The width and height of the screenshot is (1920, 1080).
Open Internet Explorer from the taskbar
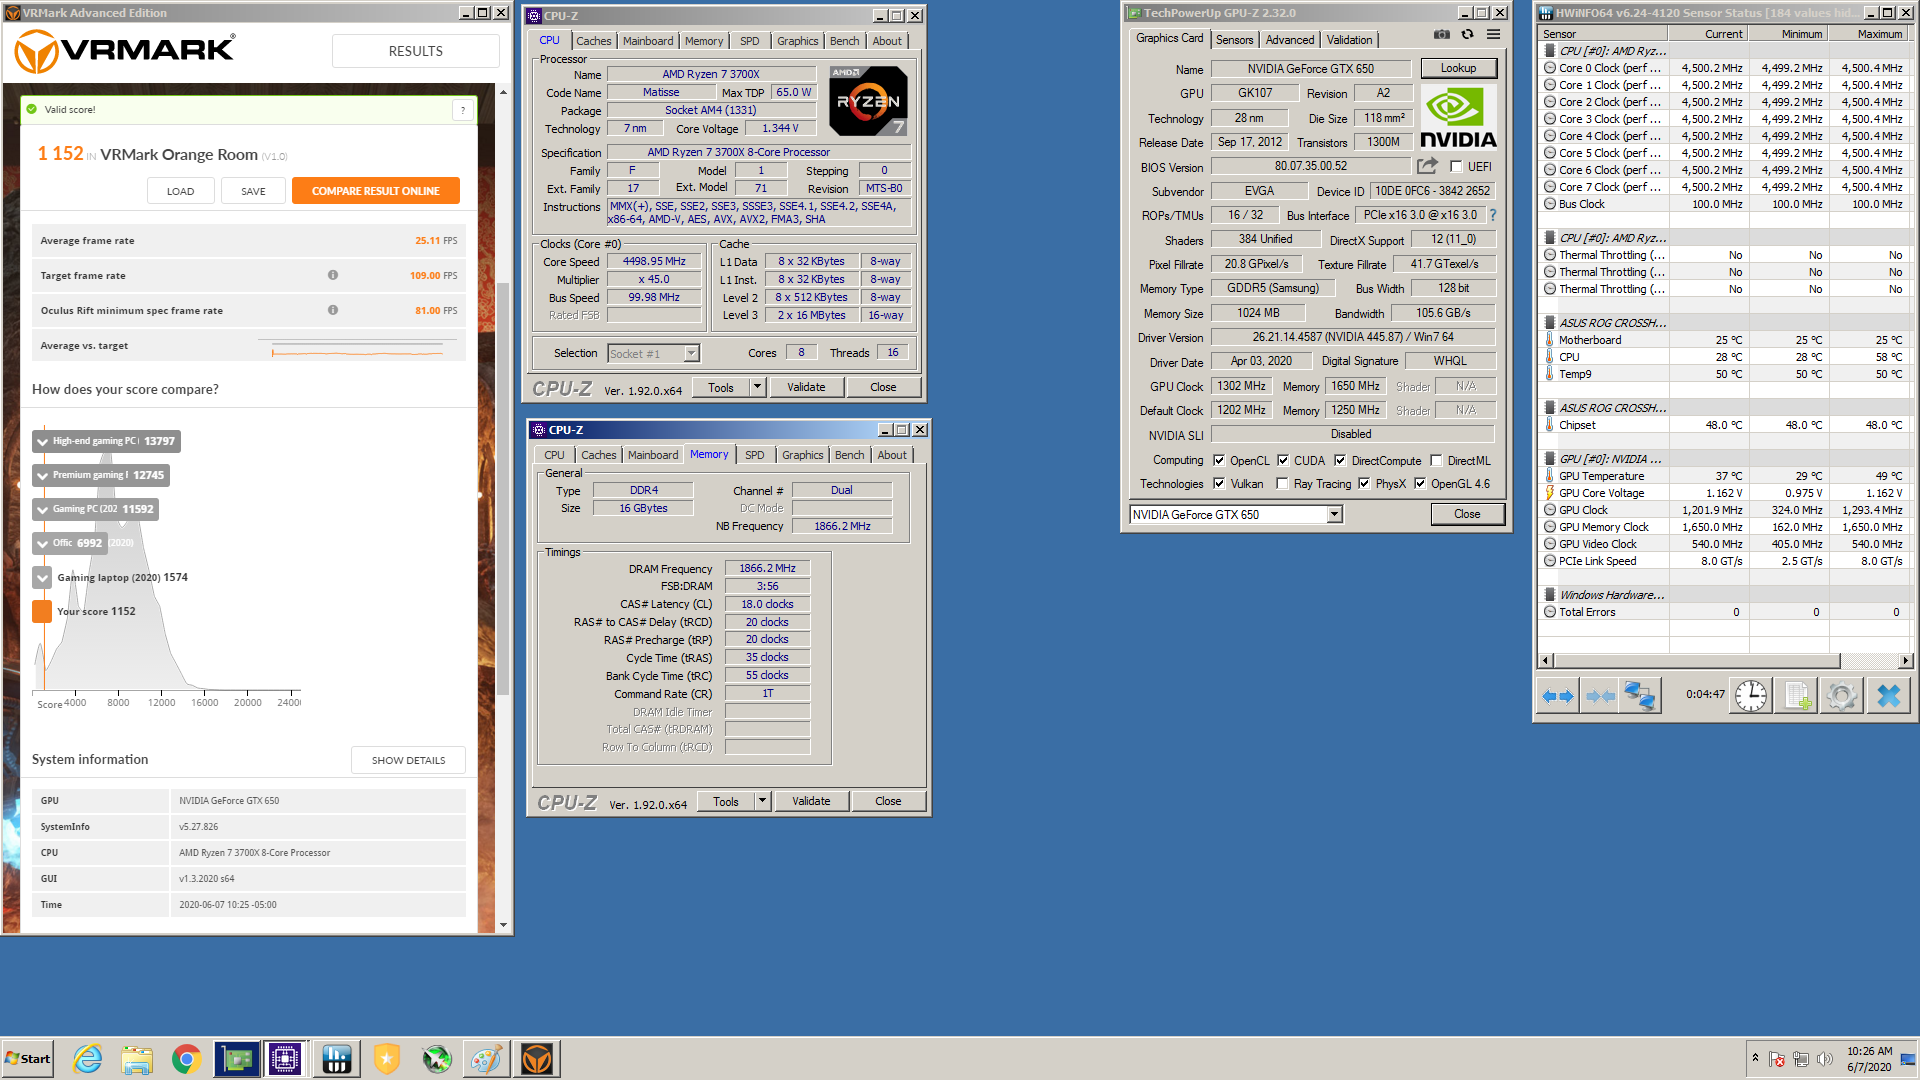pyautogui.click(x=88, y=1059)
